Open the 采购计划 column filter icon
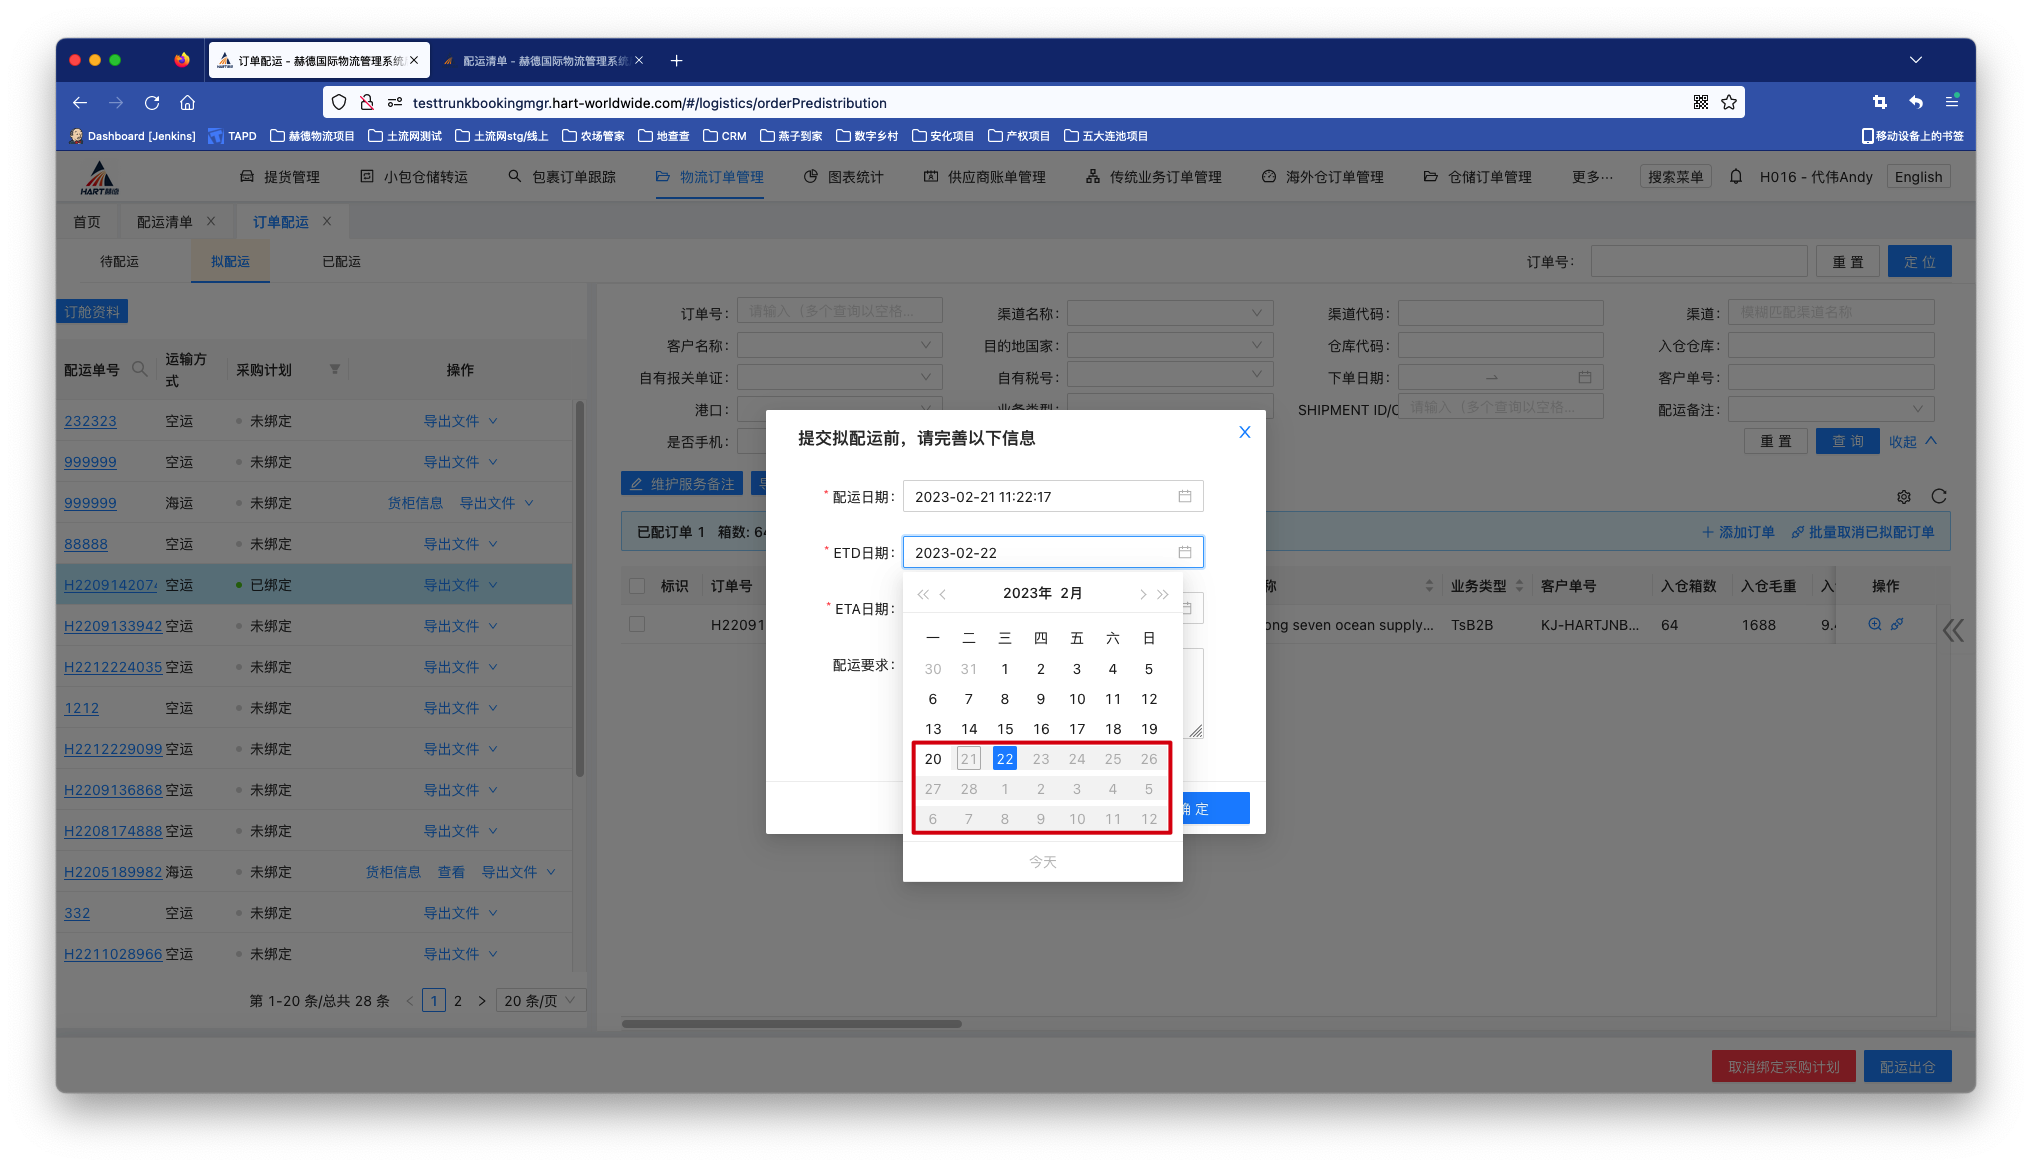 point(335,370)
